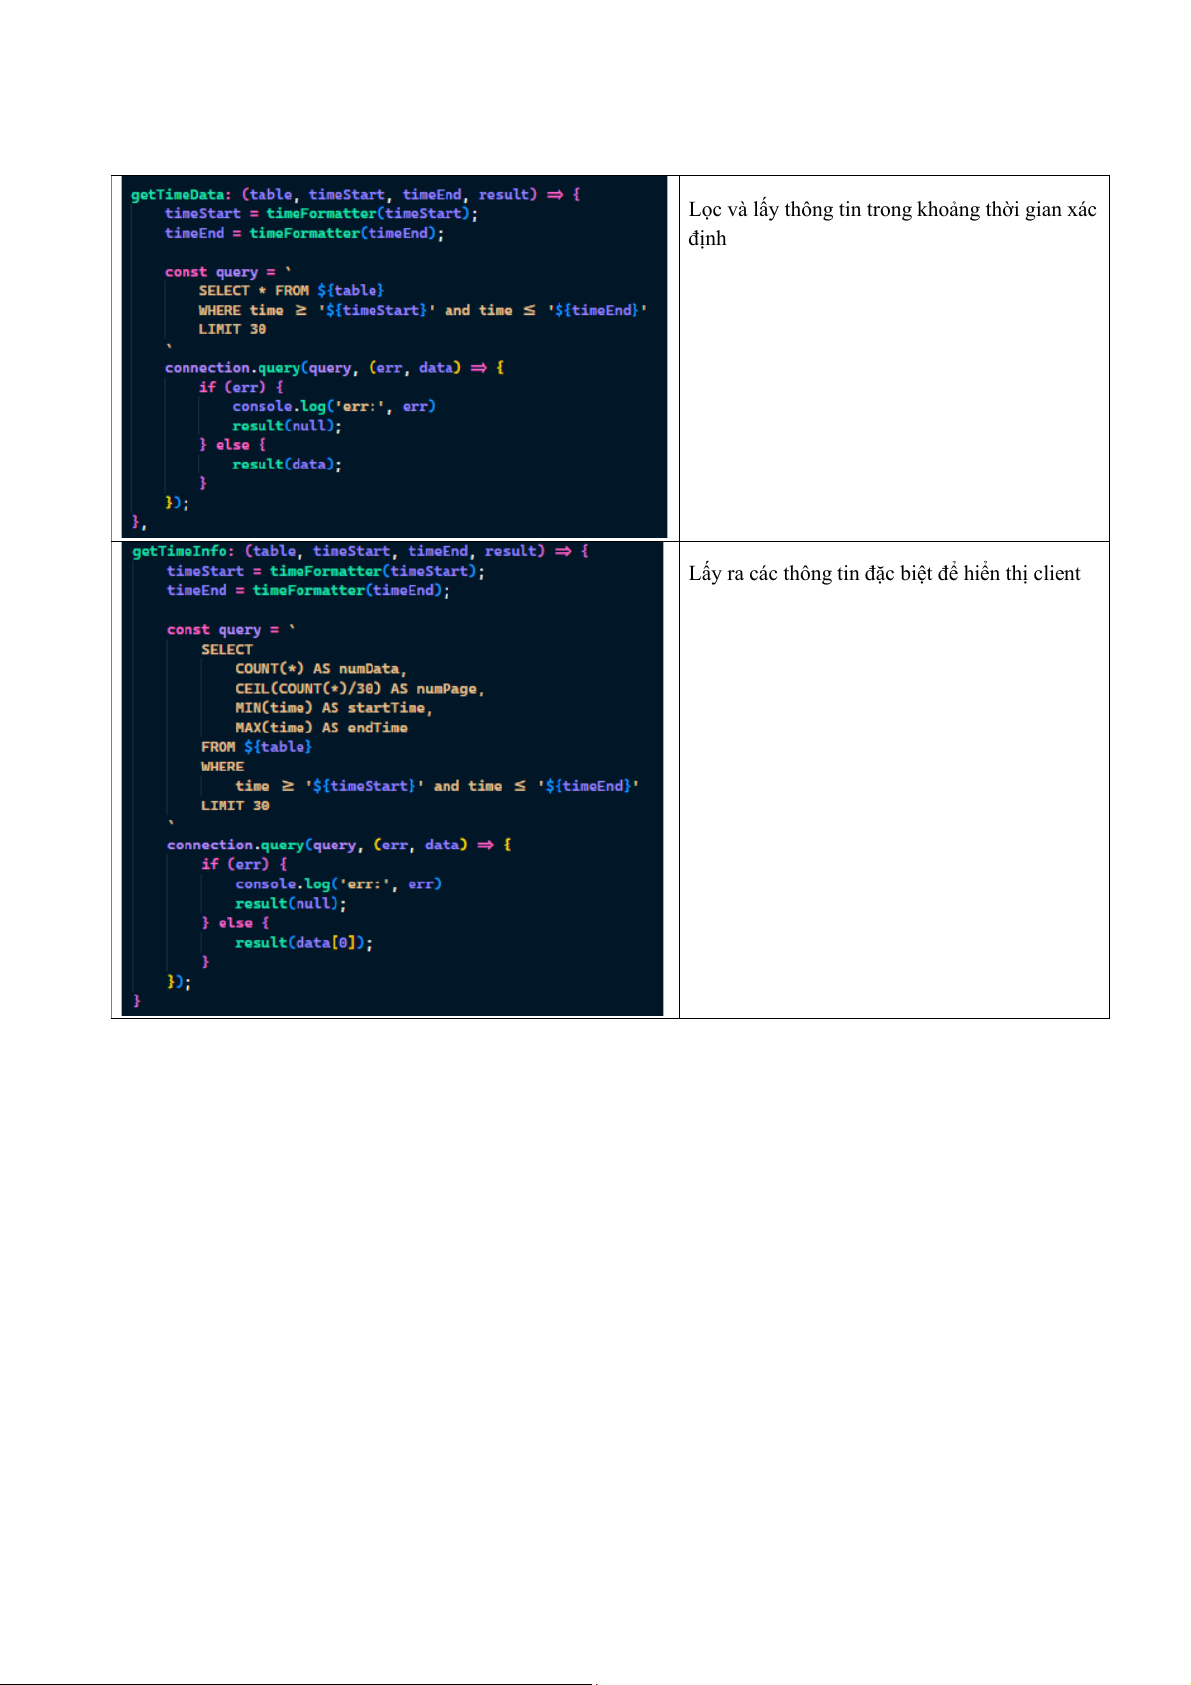Click console.log in the getTimeData block
The image size is (1191, 1685).
[x=279, y=407]
